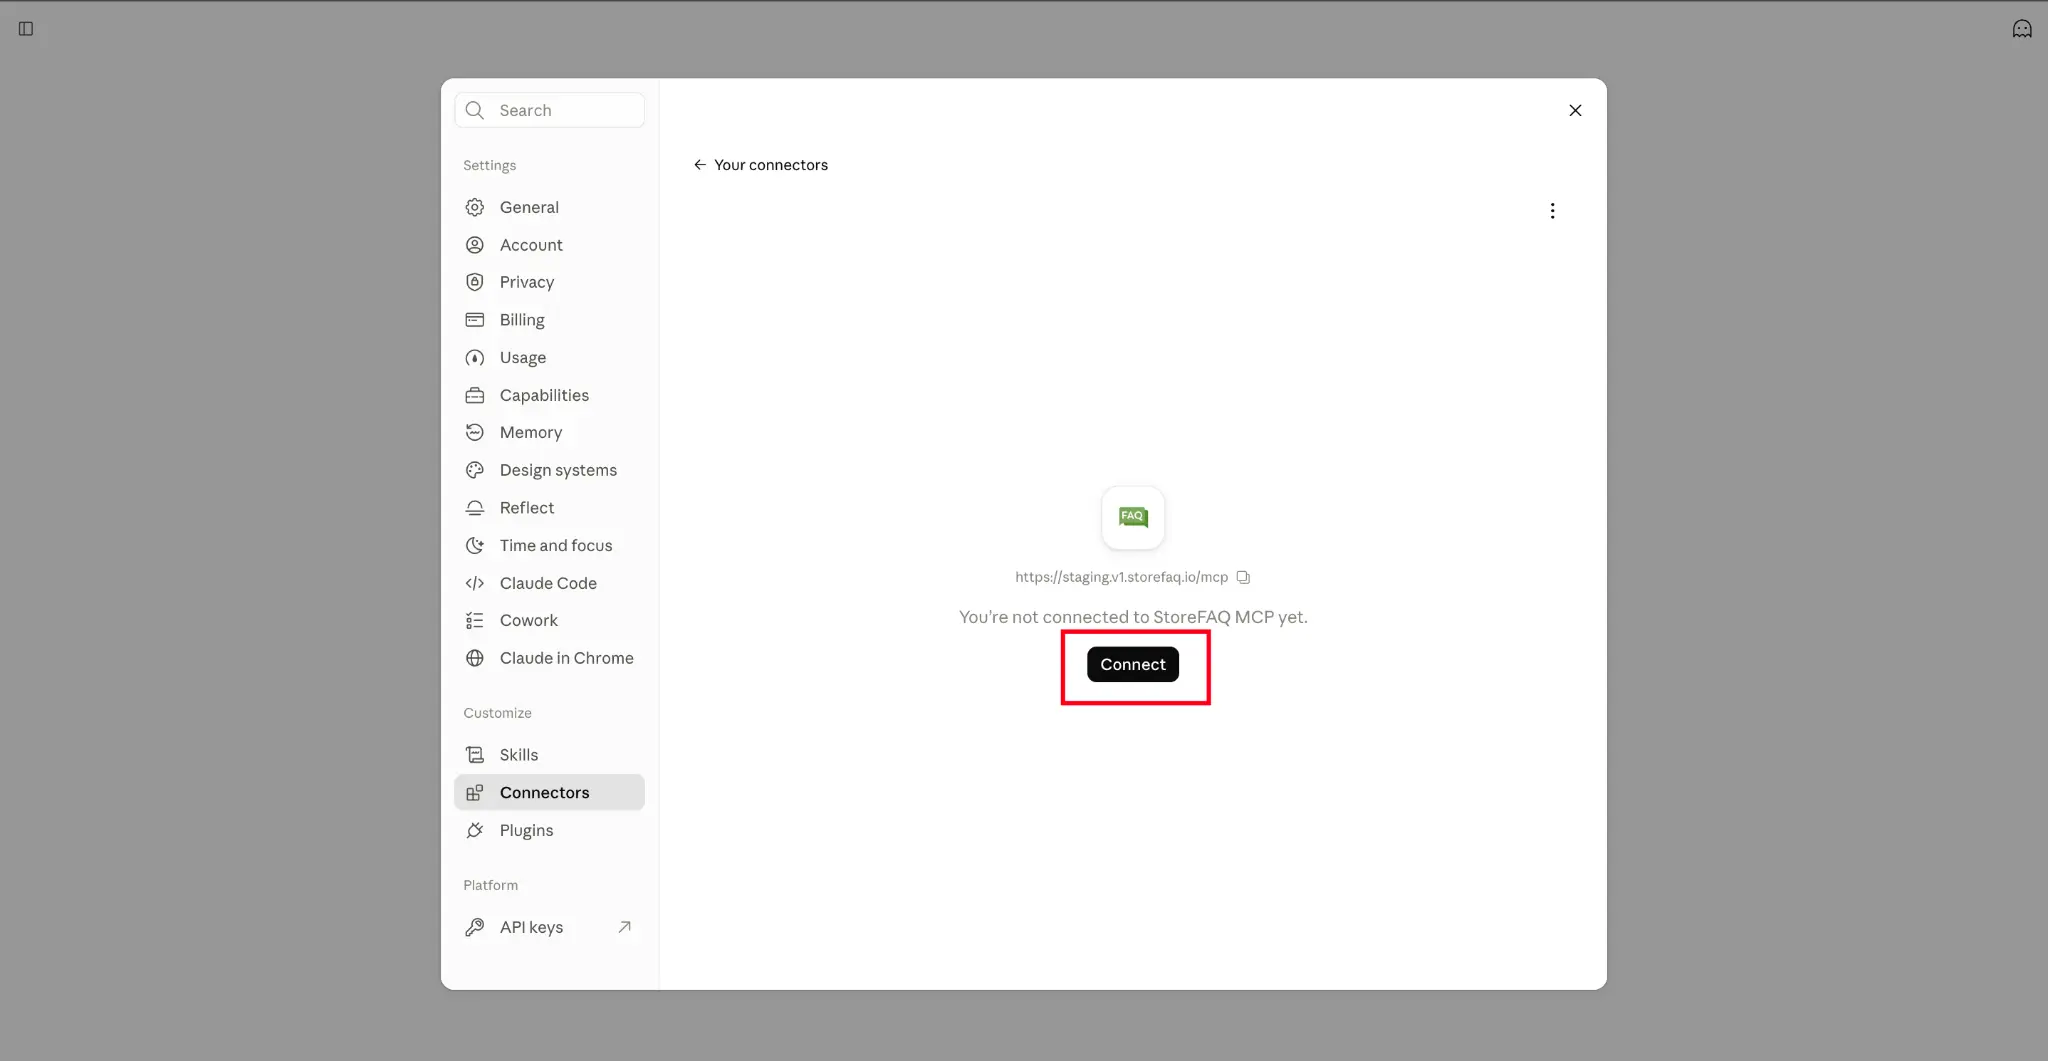2048x1061 pixels.
Task: Click the API keys external link arrow
Action: [624, 927]
